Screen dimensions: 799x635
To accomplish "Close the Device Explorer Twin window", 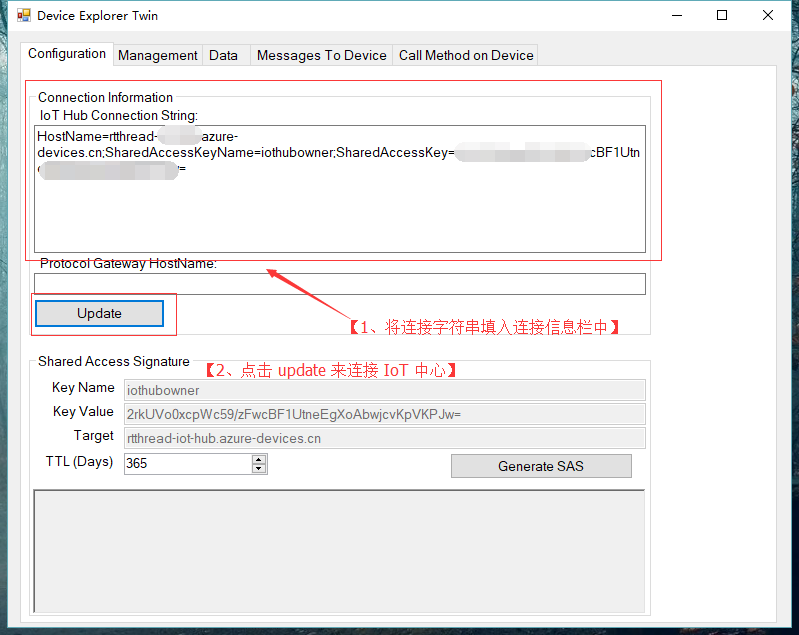I will pos(768,16).
